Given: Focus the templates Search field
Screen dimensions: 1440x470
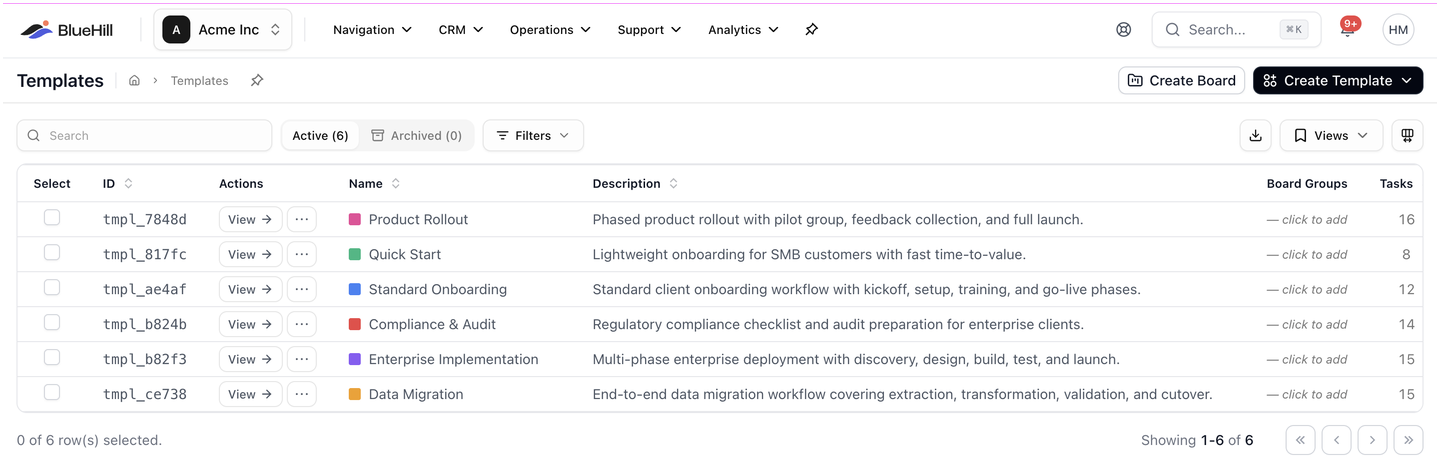Looking at the screenshot, I should [144, 136].
